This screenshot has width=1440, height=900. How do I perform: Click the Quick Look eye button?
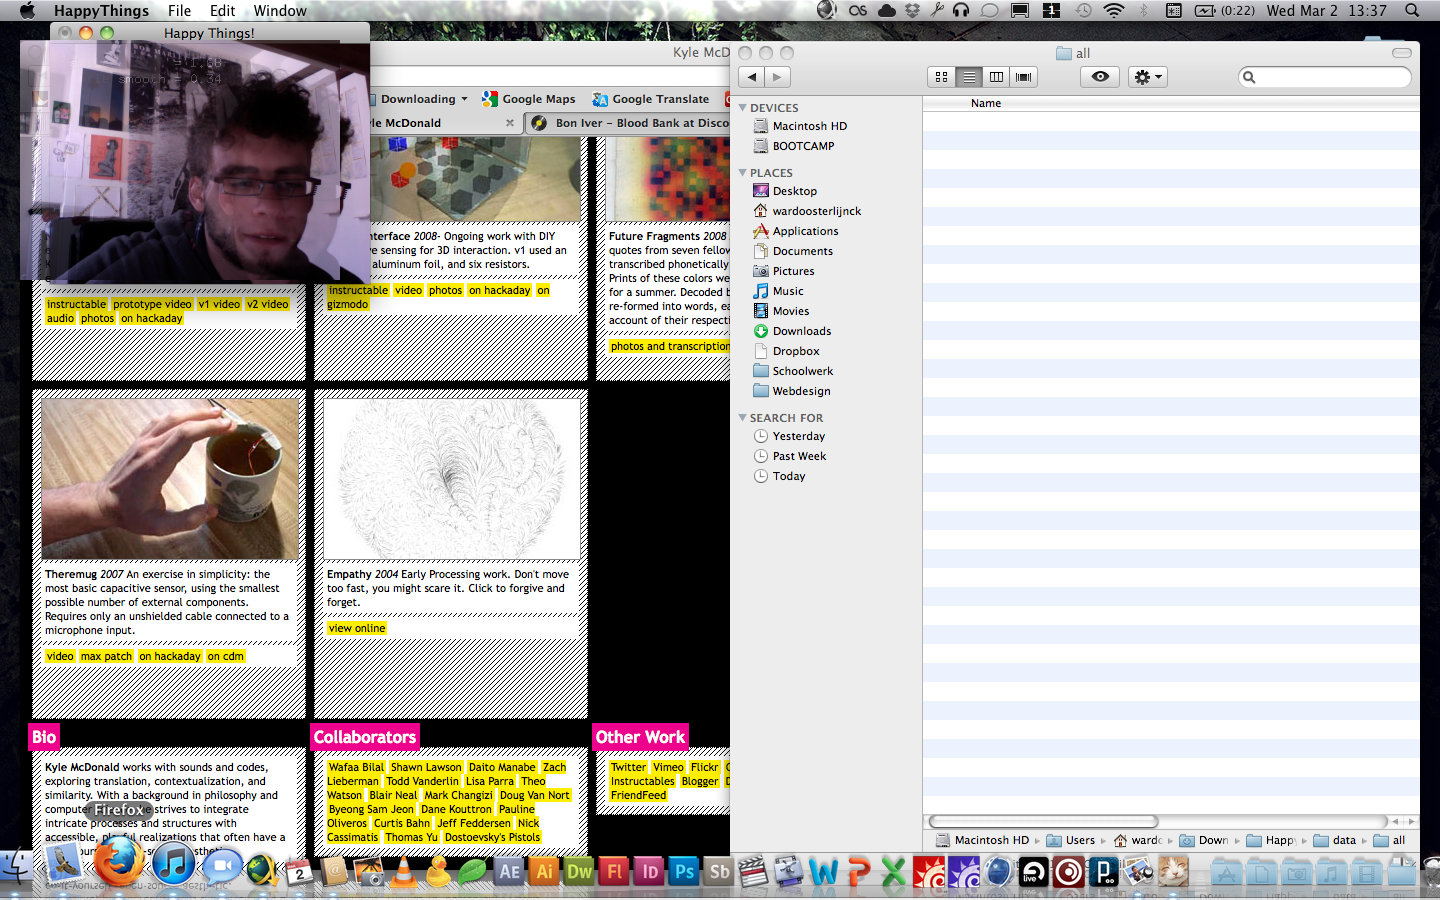(x=1100, y=77)
